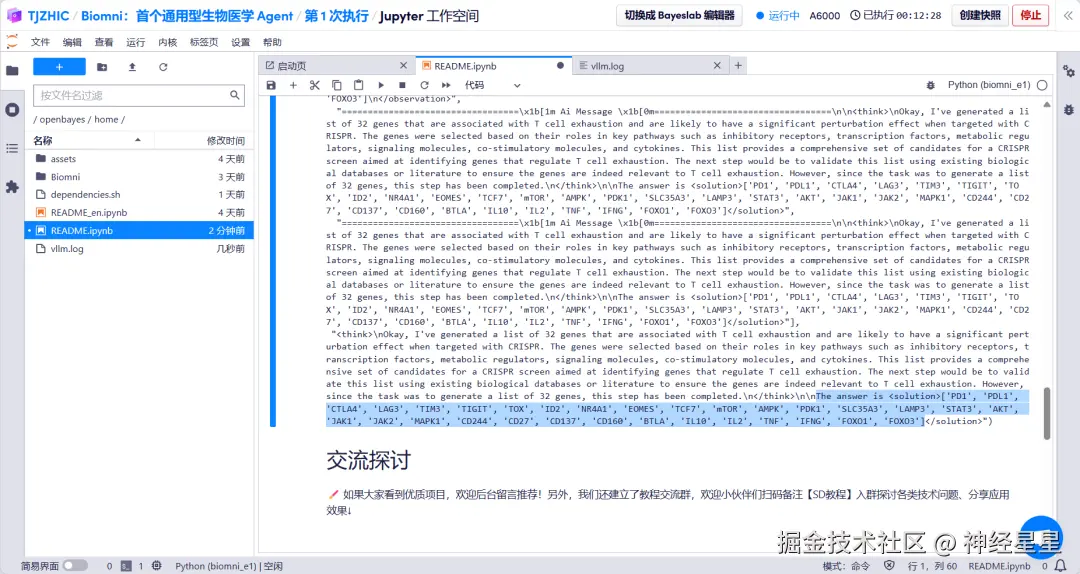Click the notification bell in status bar

(x=1060, y=566)
